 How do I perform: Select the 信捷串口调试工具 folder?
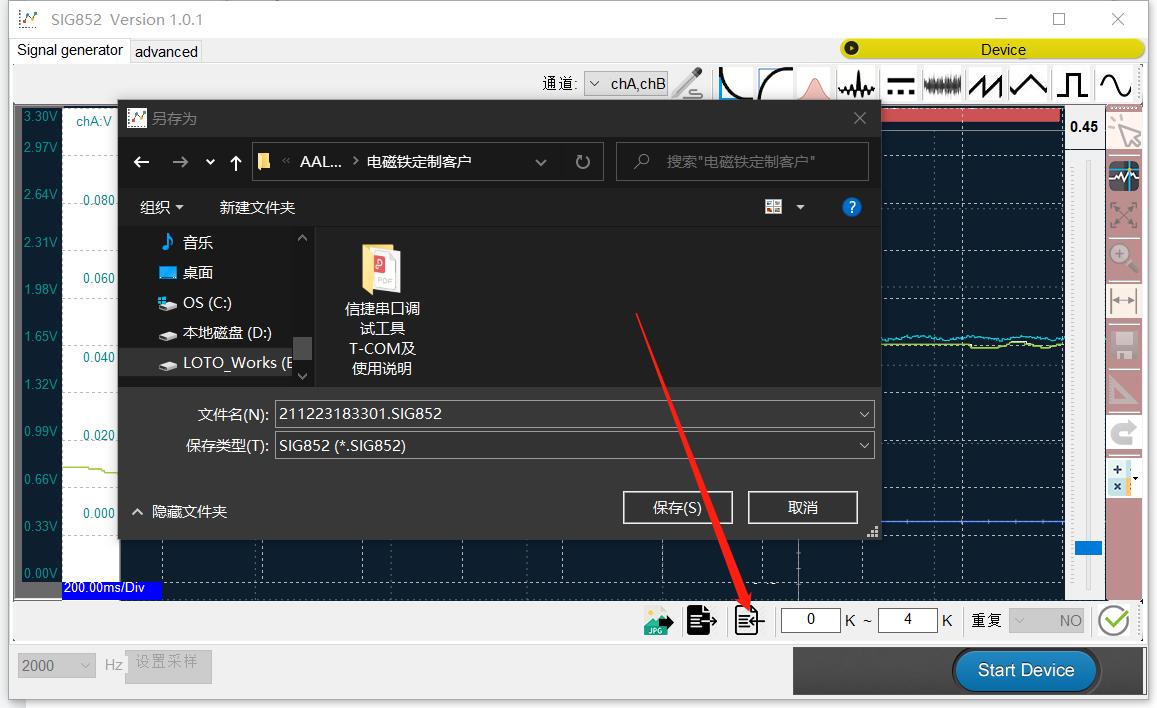[x=381, y=310]
